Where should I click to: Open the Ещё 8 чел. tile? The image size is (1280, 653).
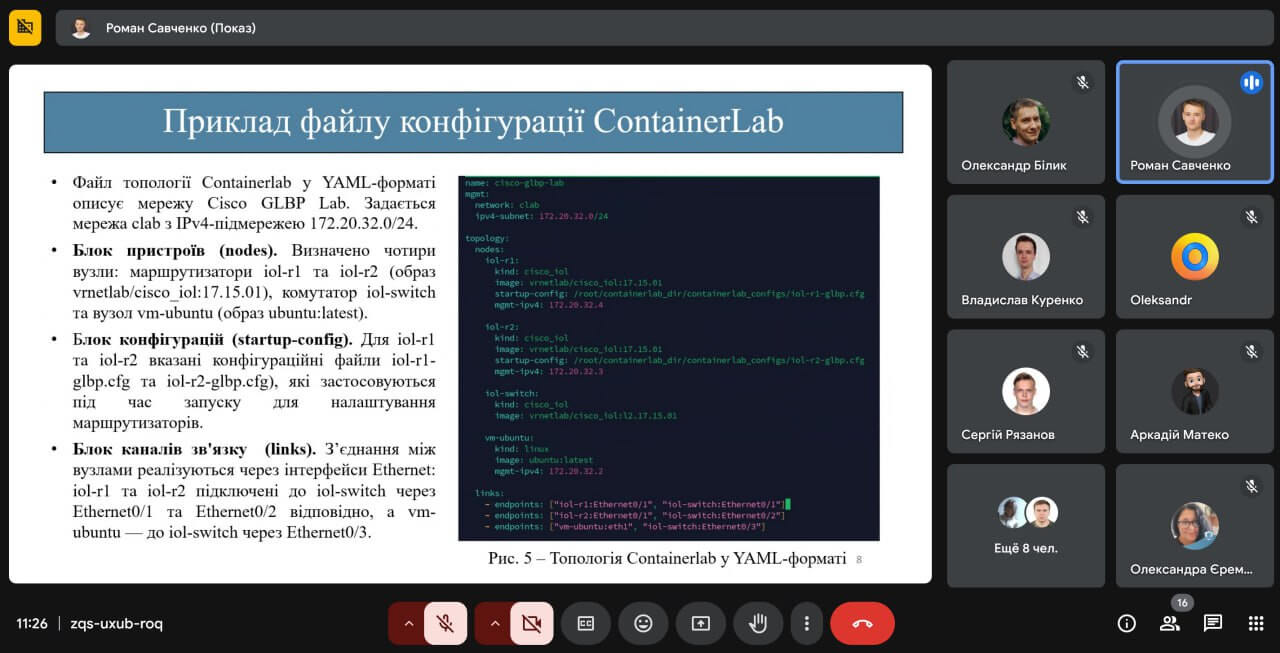click(x=1026, y=525)
